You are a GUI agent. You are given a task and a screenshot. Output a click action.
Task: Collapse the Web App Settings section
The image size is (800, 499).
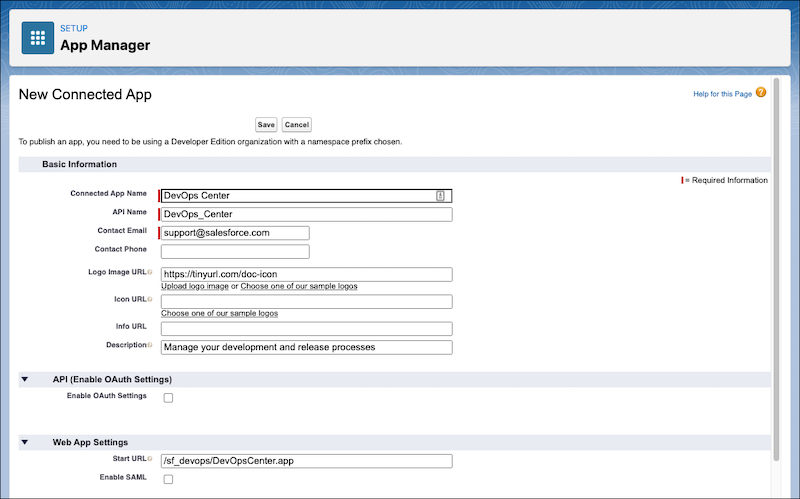[23, 442]
